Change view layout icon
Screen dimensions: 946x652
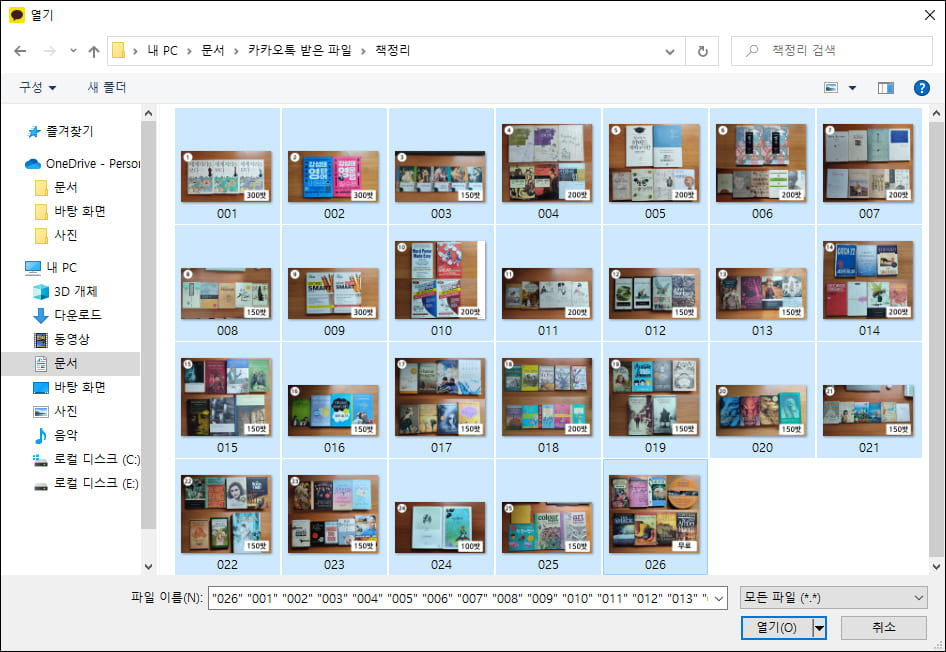click(x=831, y=88)
